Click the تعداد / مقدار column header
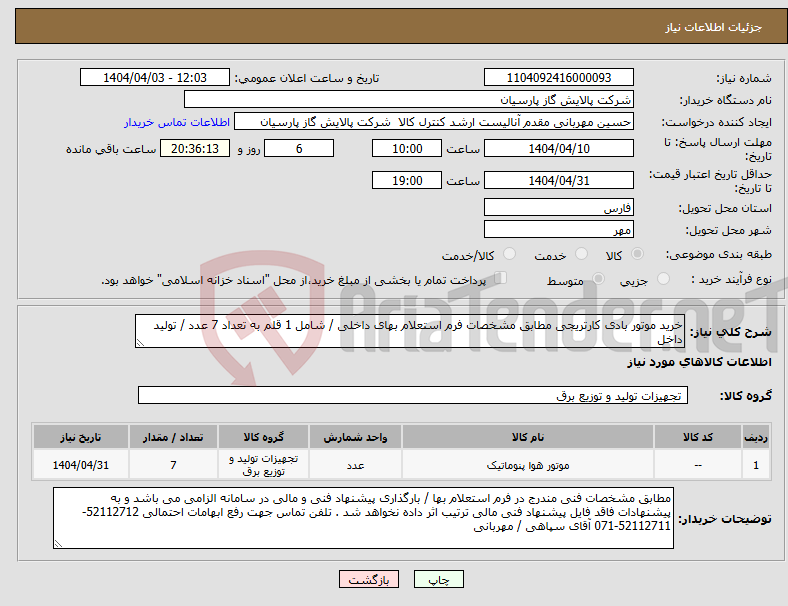The height and width of the screenshot is (606, 788). tap(173, 437)
